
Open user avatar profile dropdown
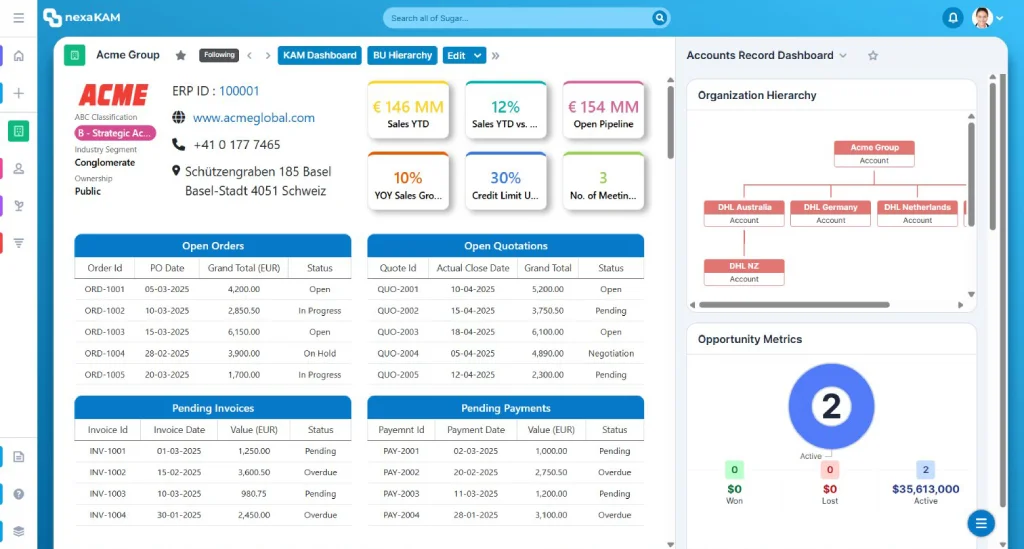[987, 18]
